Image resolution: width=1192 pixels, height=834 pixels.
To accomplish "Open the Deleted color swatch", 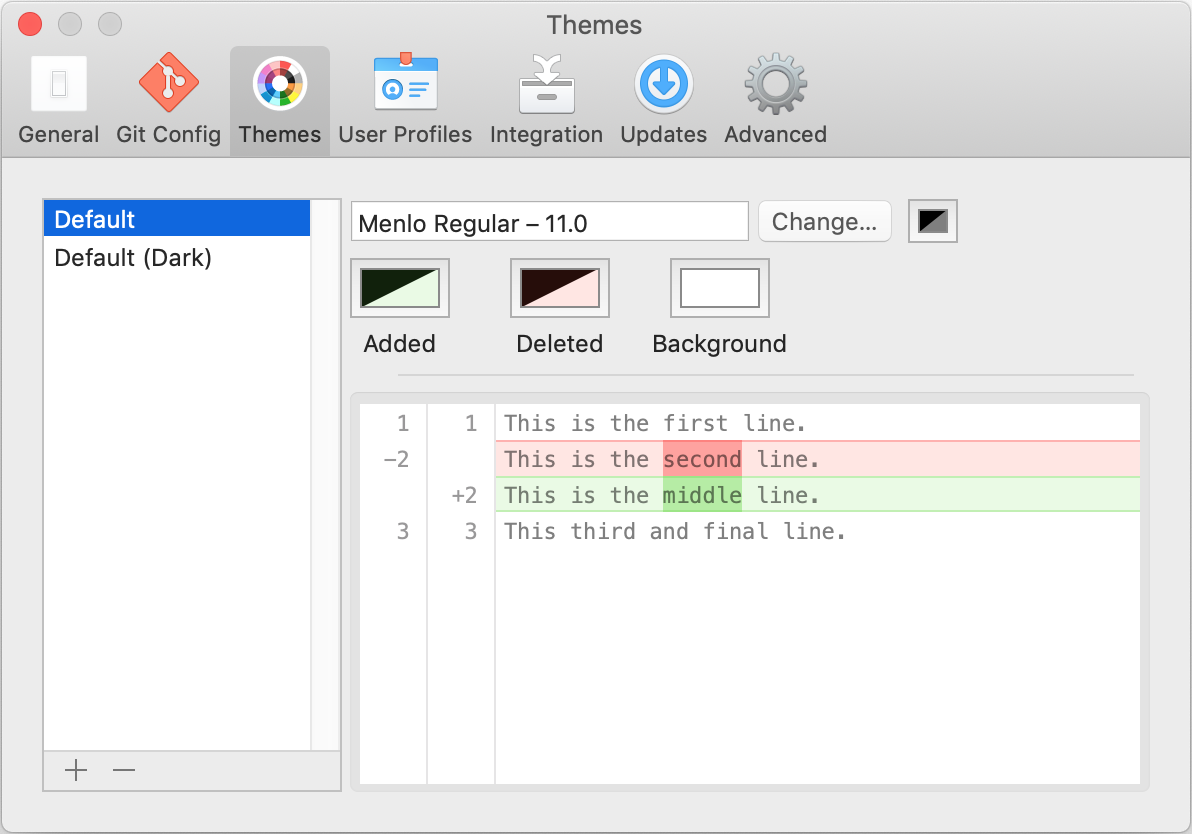I will (559, 288).
